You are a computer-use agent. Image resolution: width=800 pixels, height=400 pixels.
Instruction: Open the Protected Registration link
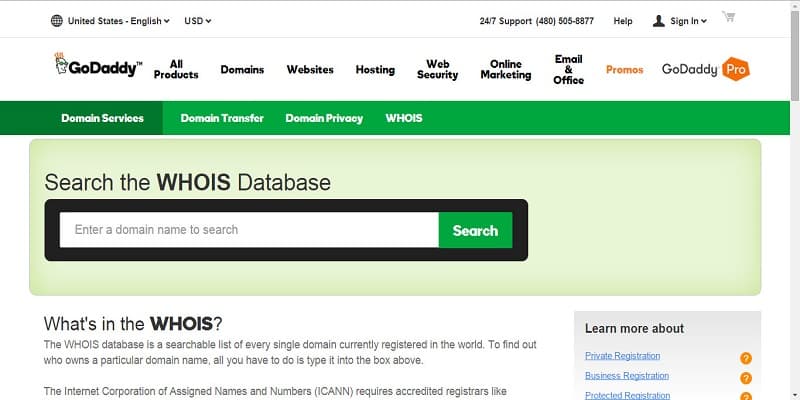[x=628, y=395]
